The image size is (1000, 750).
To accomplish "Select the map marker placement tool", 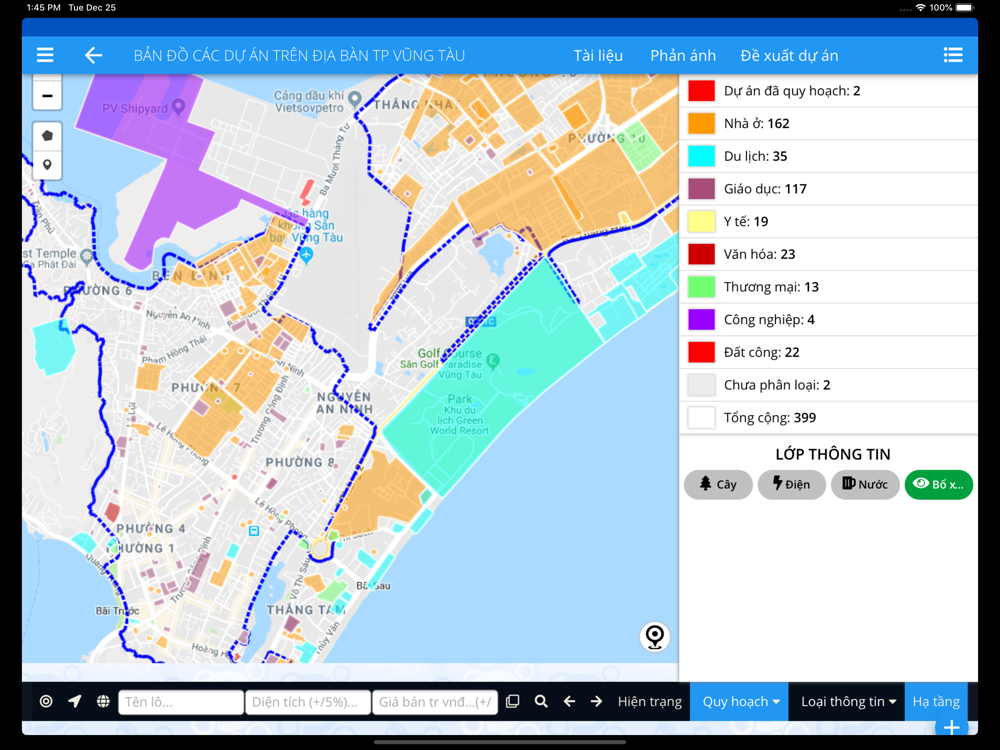I will [x=47, y=165].
